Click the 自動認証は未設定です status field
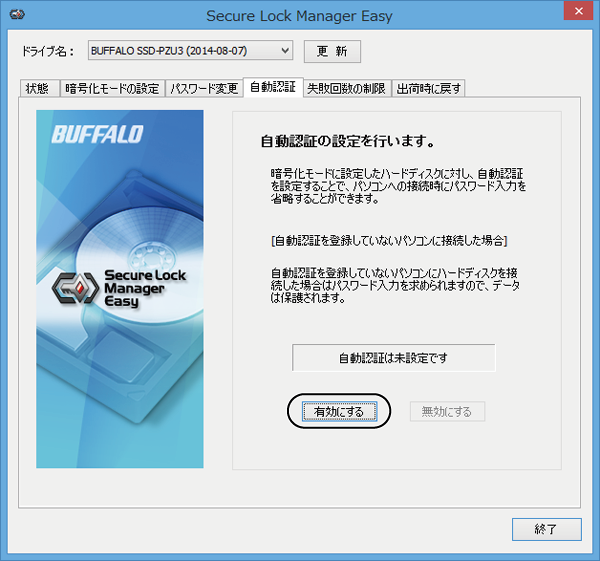This screenshot has height=561, width=600. [394, 358]
